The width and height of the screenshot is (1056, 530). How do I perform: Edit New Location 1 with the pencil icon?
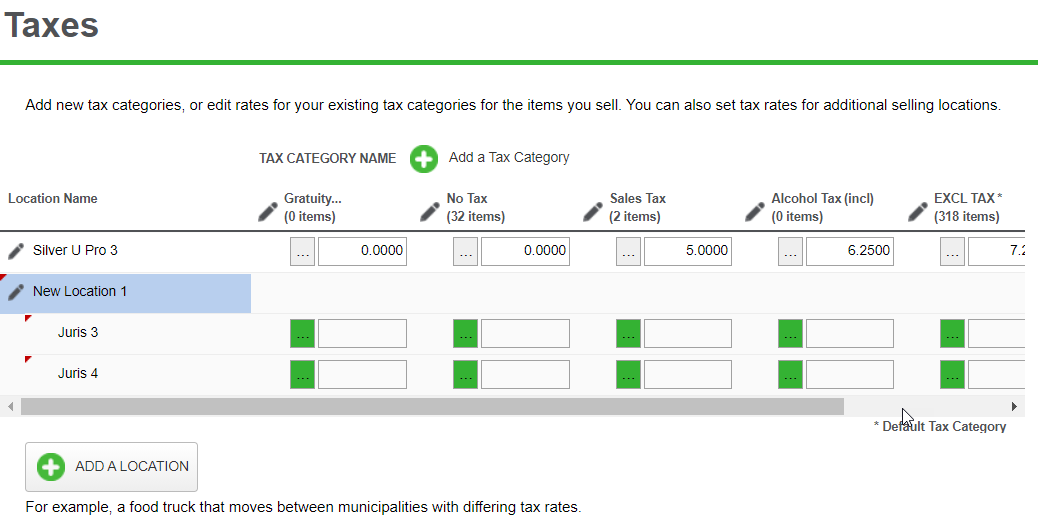point(16,292)
